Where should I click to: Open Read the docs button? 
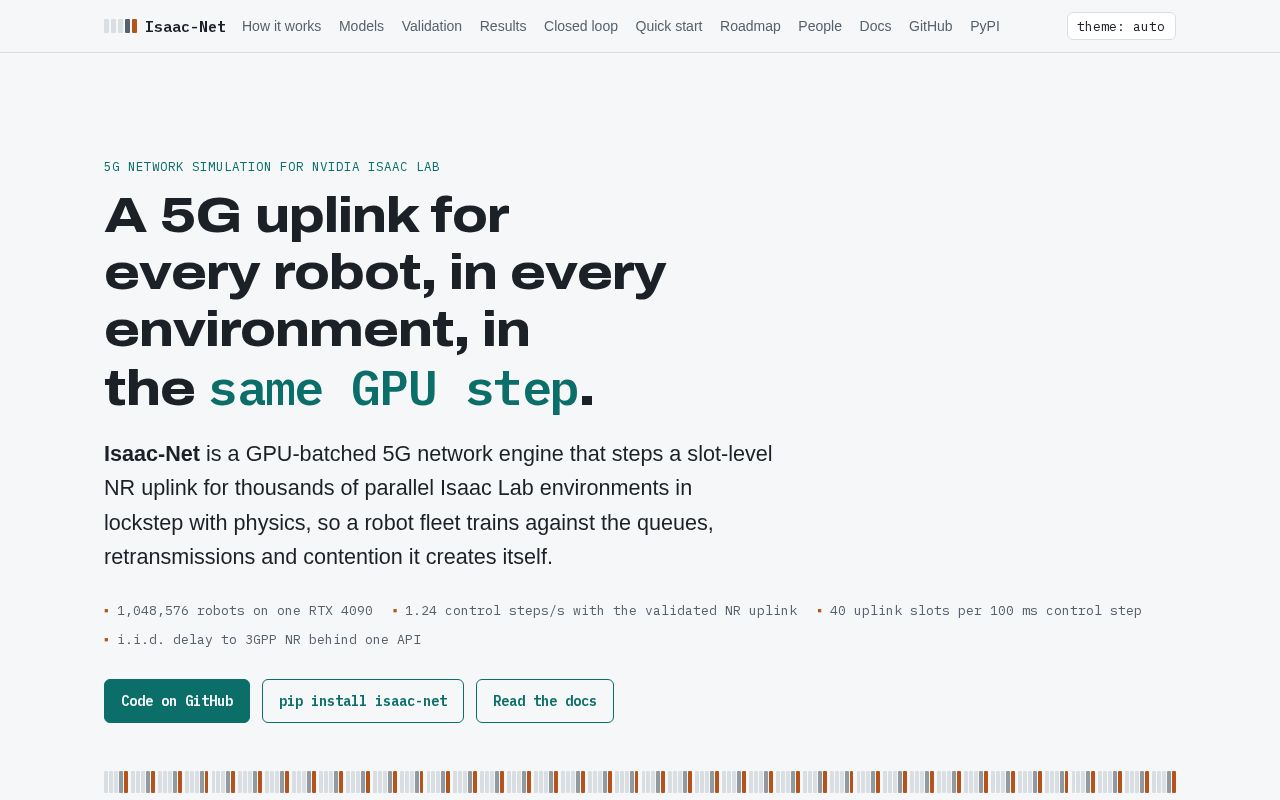pyautogui.click(x=545, y=701)
